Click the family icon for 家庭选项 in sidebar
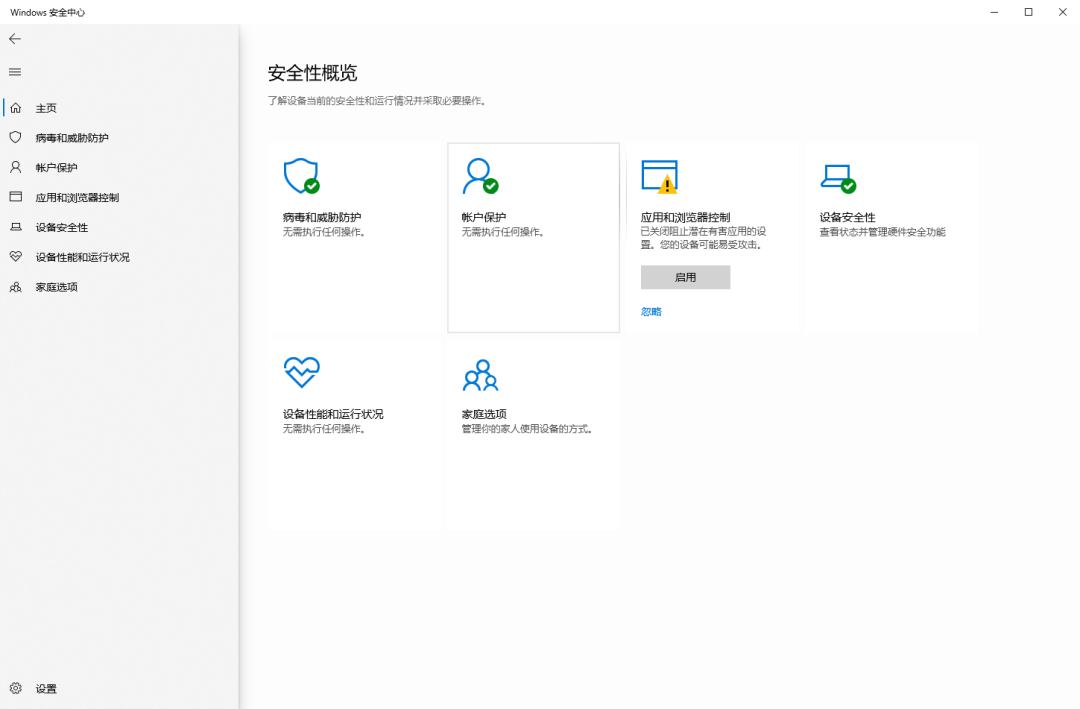1080x709 pixels. pyautogui.click(x=15, y=287)
